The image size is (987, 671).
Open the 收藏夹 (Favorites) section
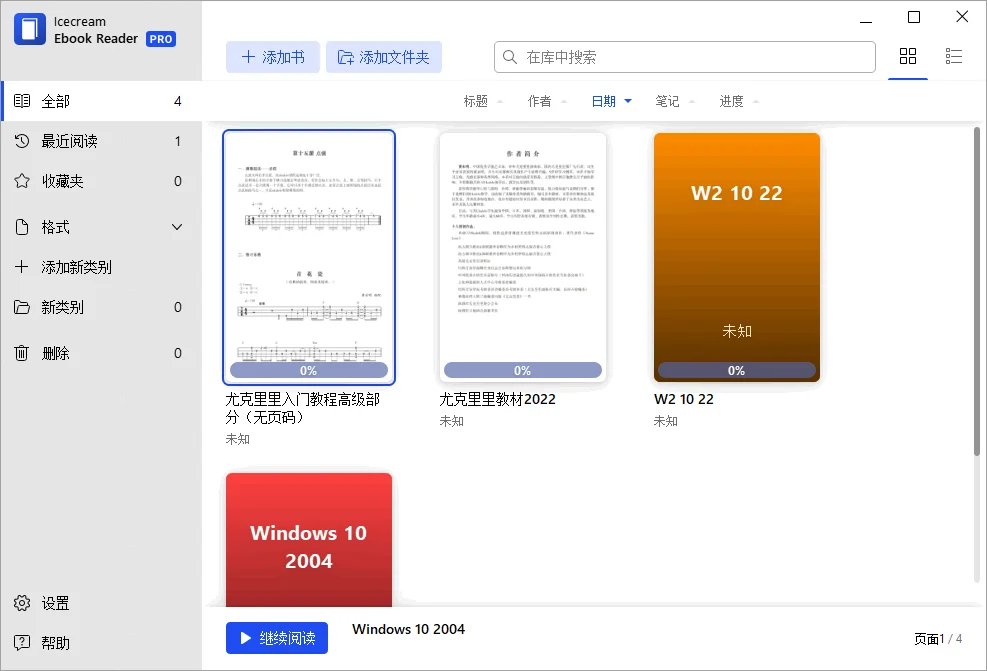click(75, 181)
